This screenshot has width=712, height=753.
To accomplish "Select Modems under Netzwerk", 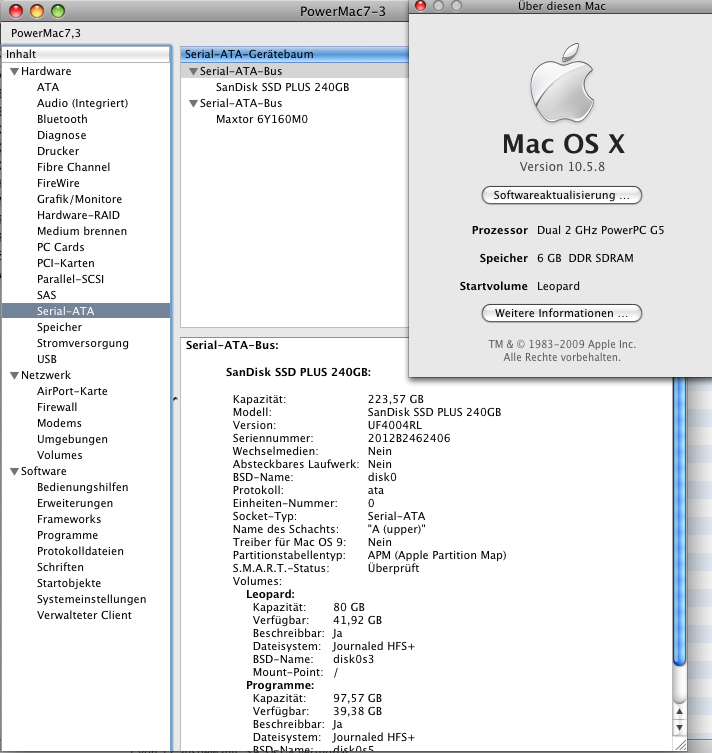I will point(59,423).
